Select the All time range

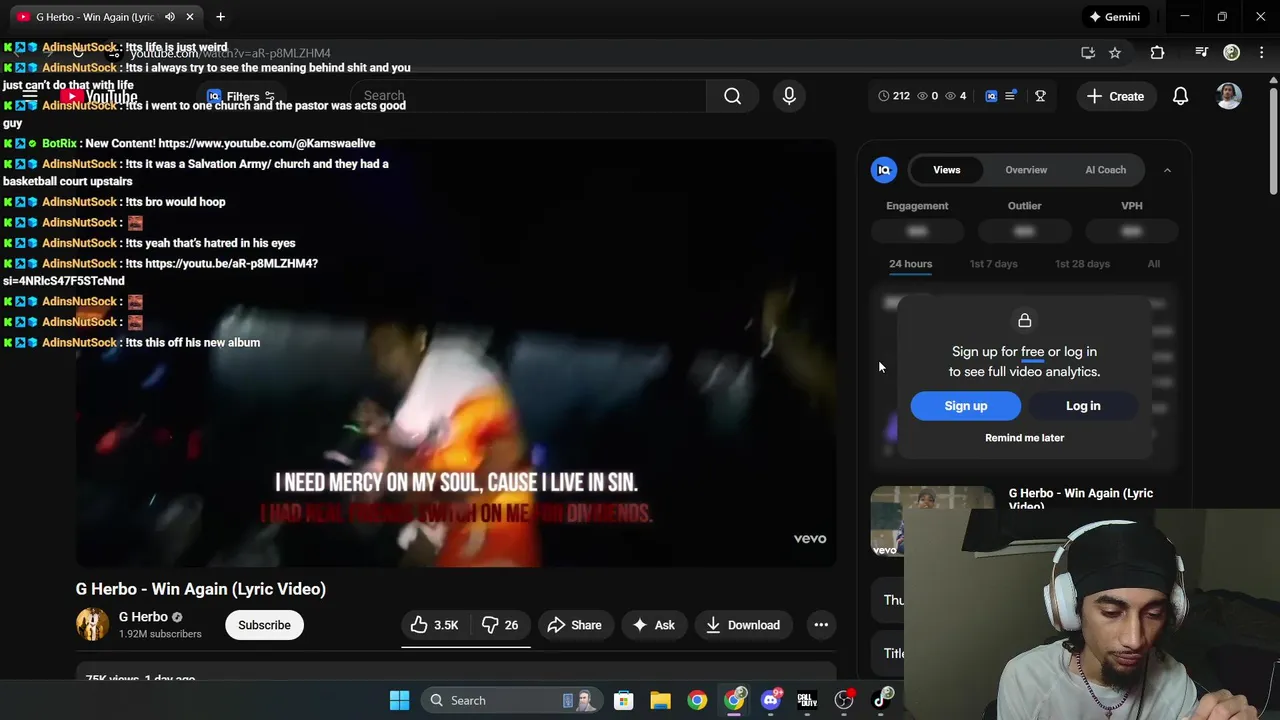pos(1154,264)
